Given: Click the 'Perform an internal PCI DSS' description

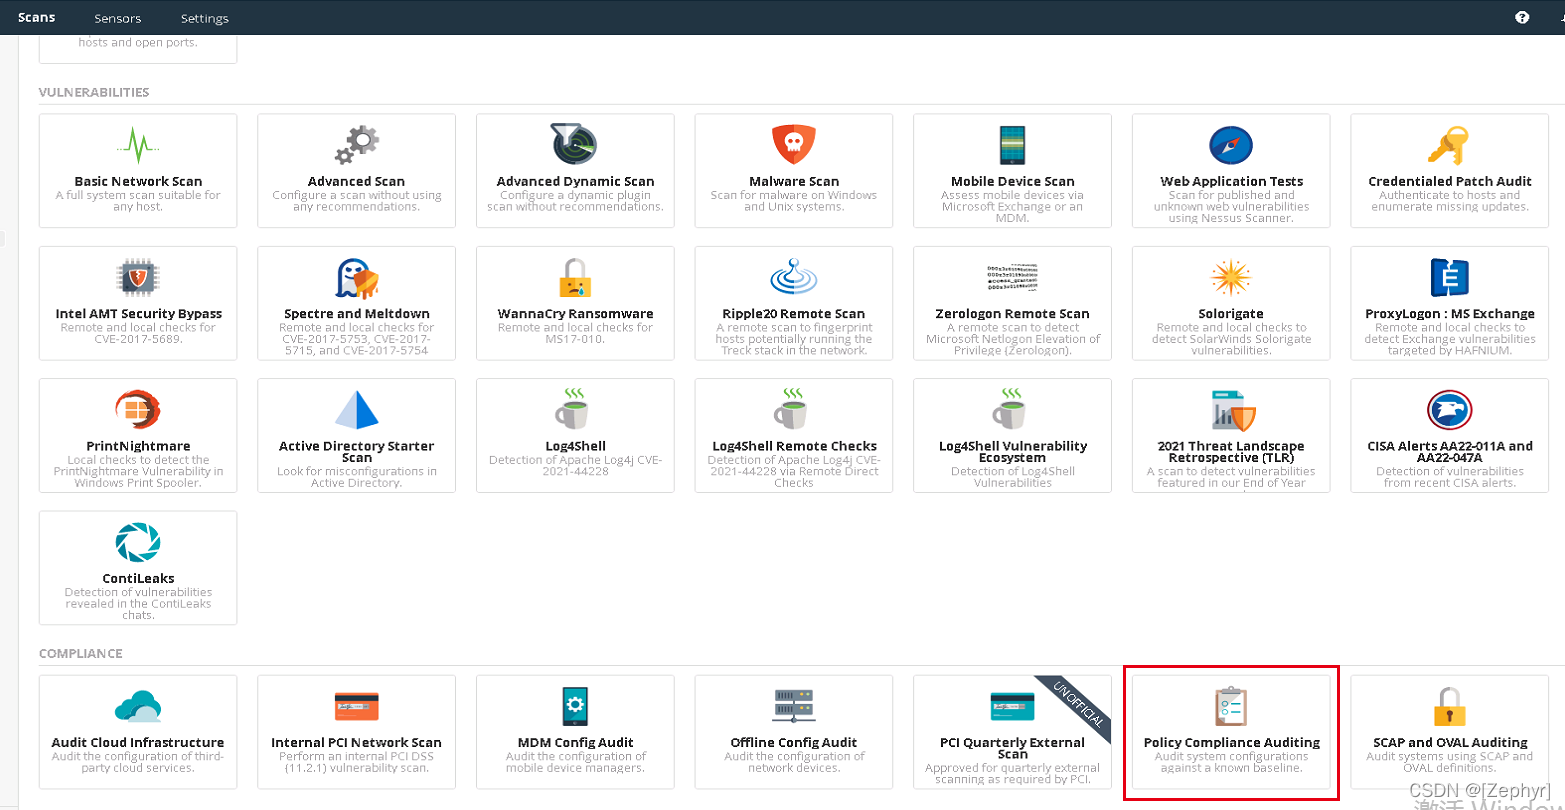Looking at the screenshot, I should point(356,762).
